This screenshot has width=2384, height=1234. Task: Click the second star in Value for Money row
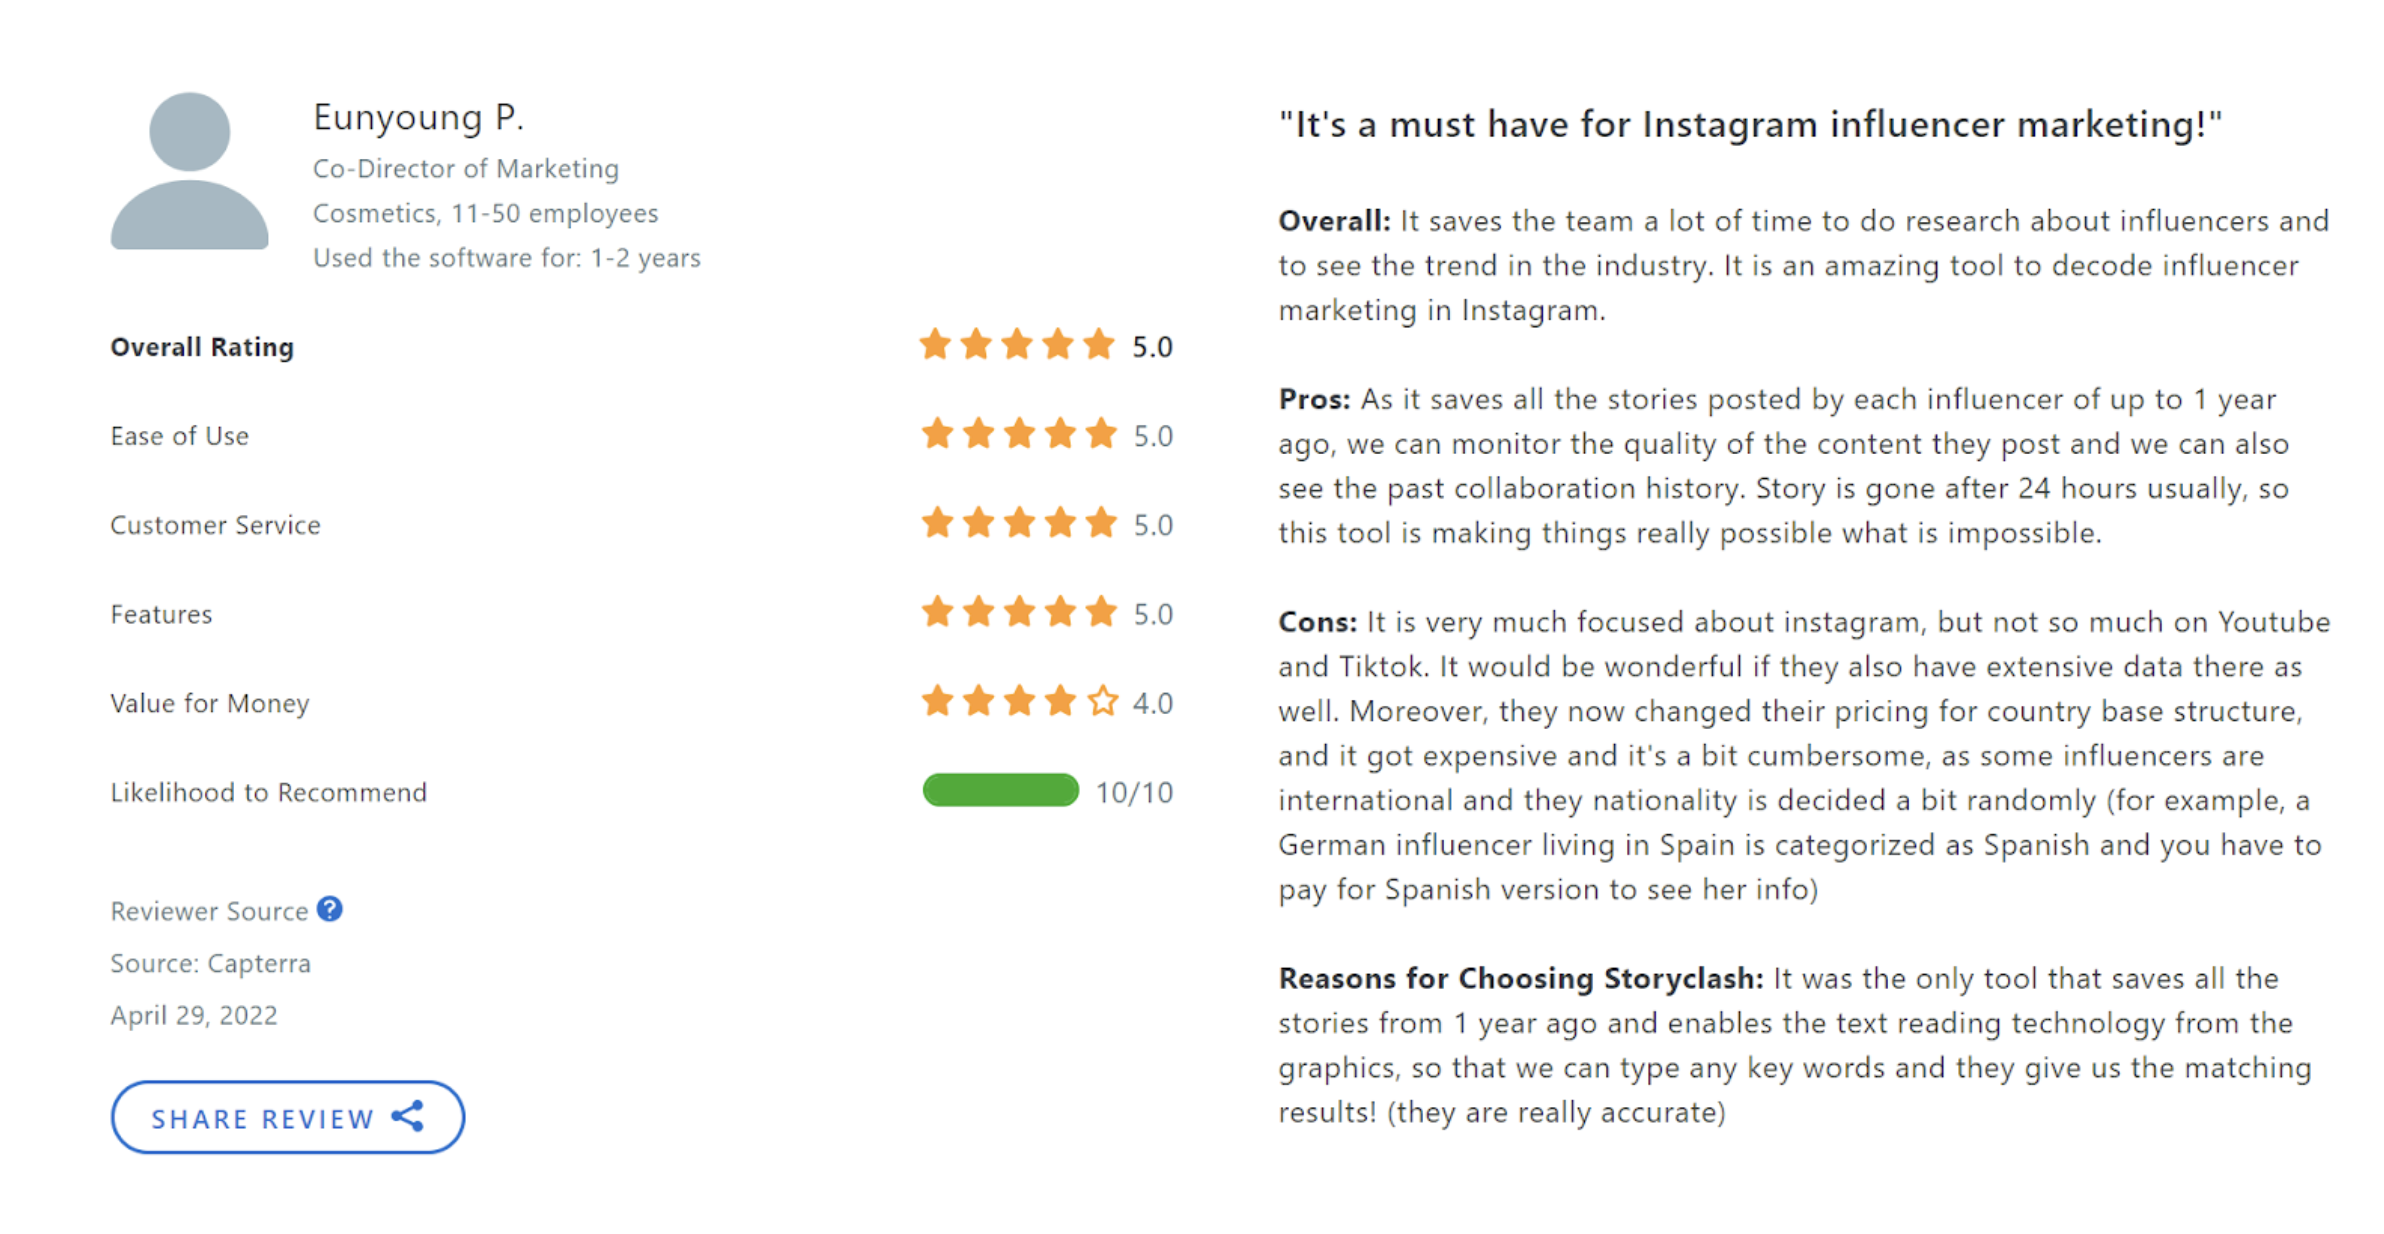tap(976, 701)
